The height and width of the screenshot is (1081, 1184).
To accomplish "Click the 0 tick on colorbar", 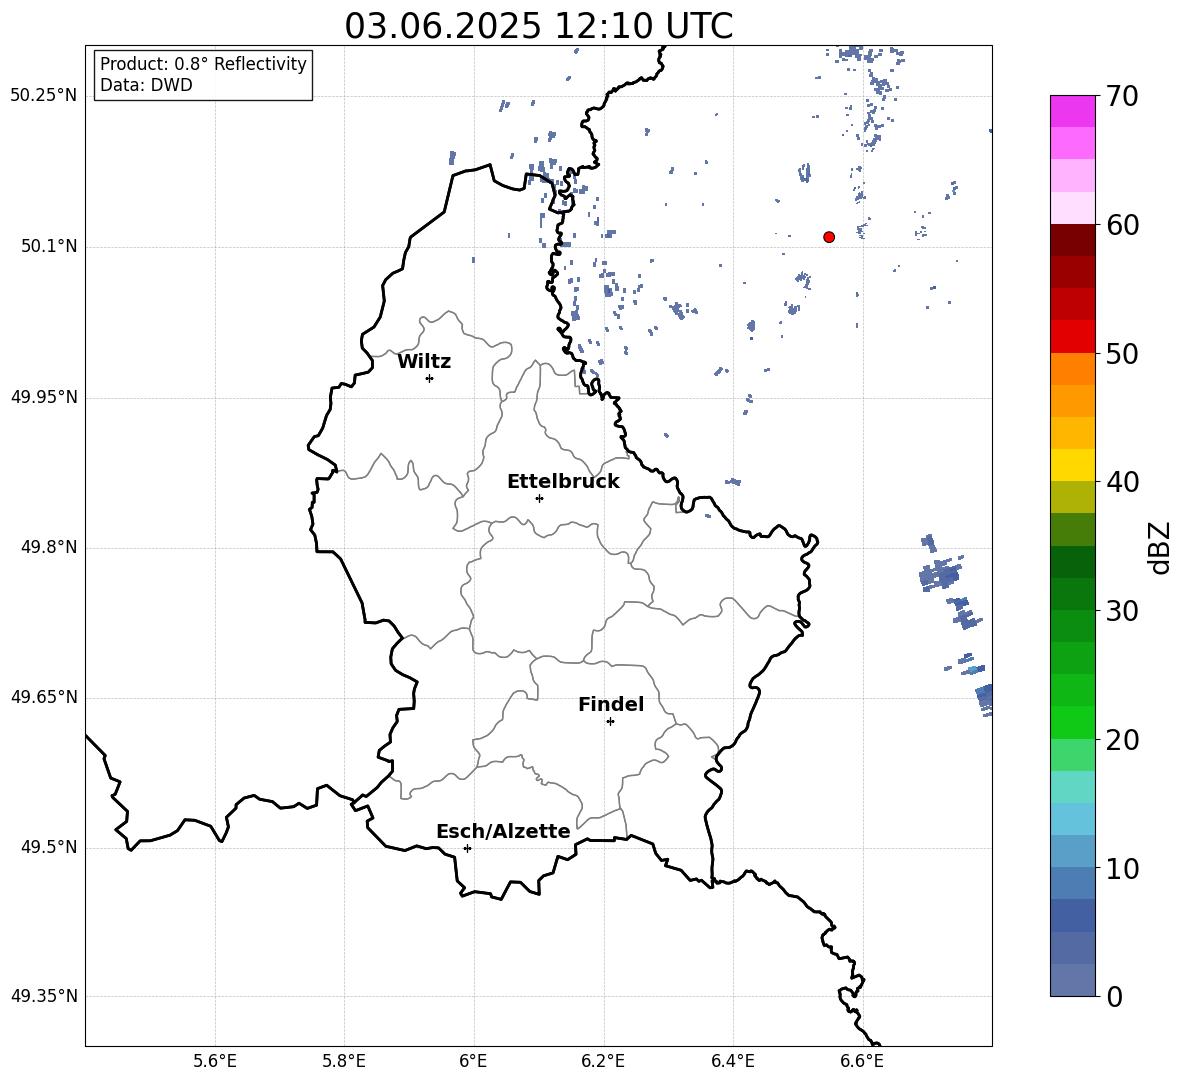I will click(x=1114, y=997).
